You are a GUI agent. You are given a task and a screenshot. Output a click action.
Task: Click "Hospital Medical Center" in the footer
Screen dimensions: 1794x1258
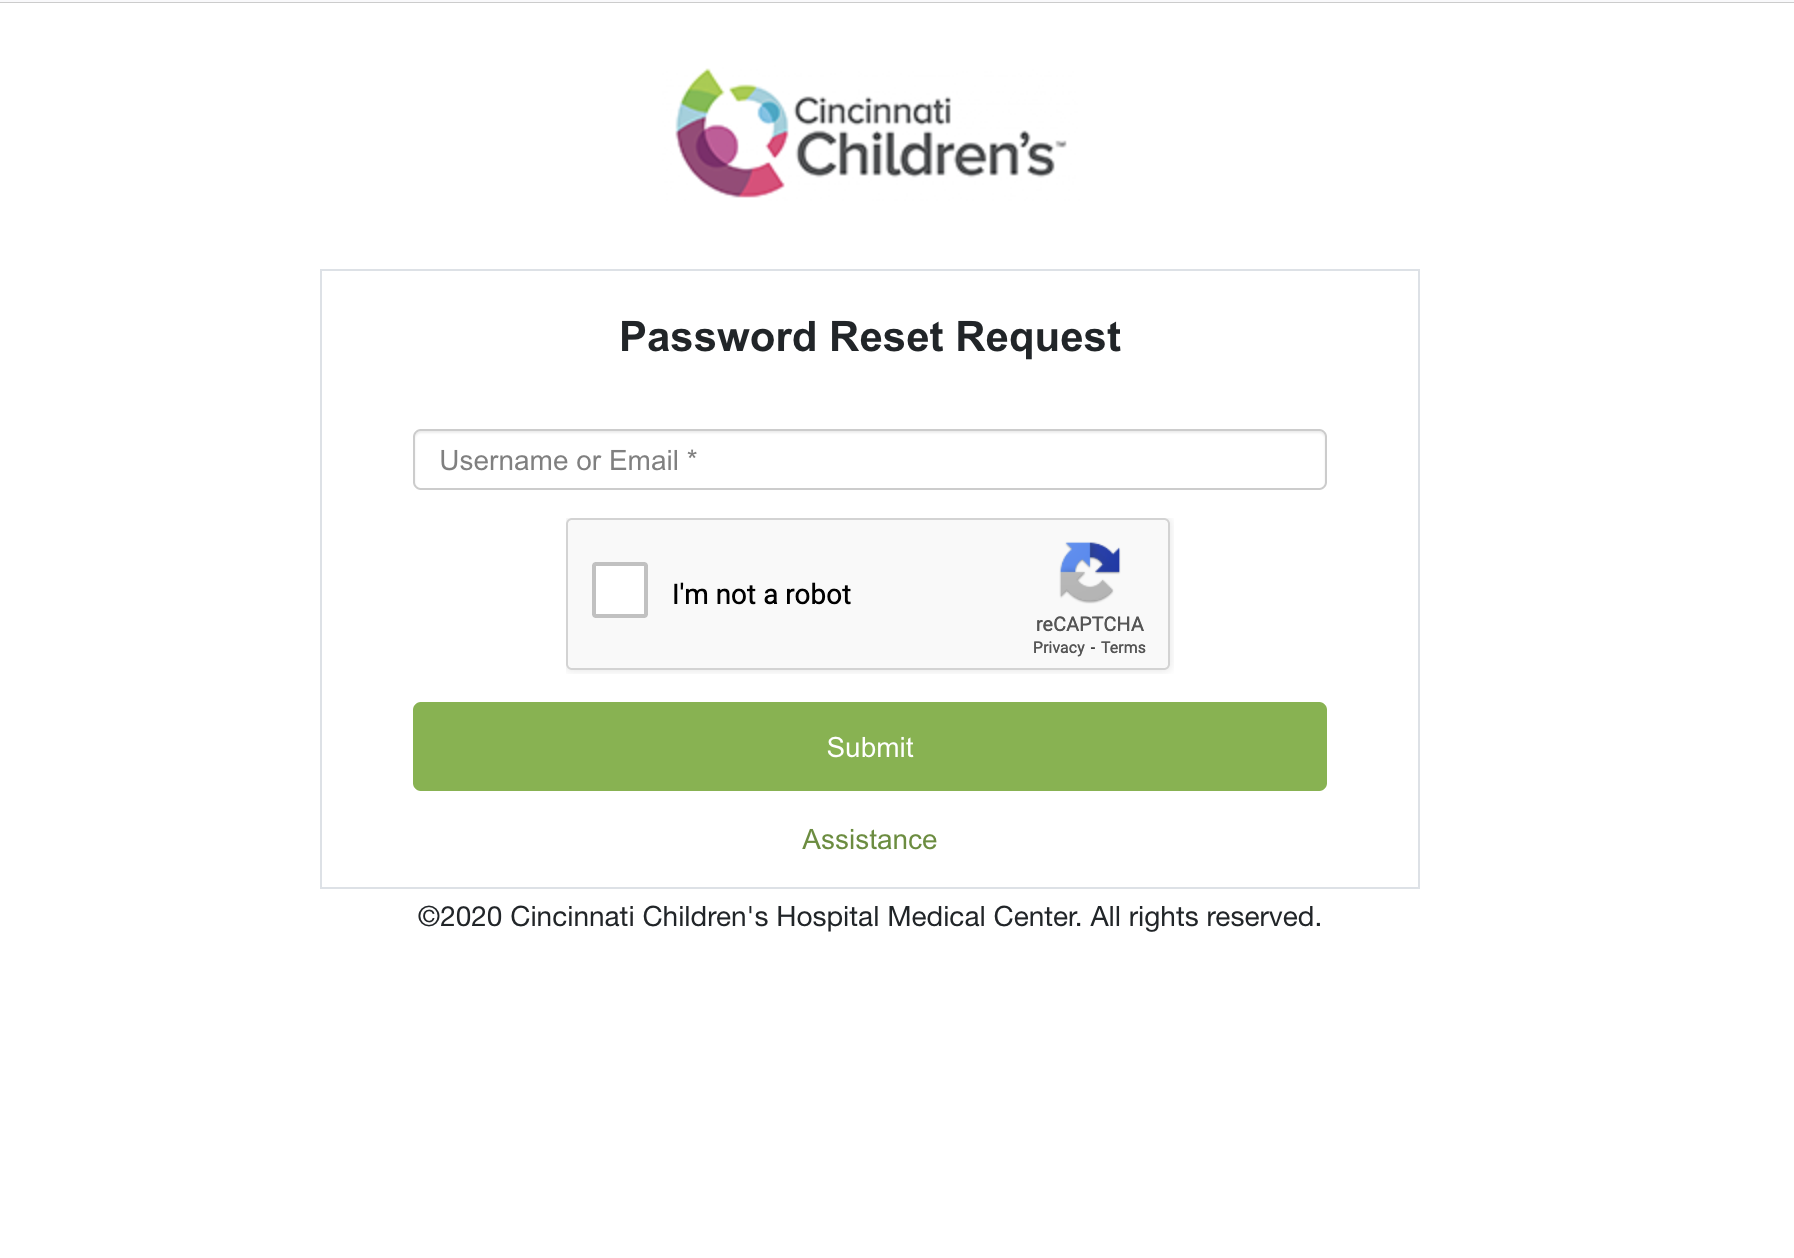click(x=929, y=917)
